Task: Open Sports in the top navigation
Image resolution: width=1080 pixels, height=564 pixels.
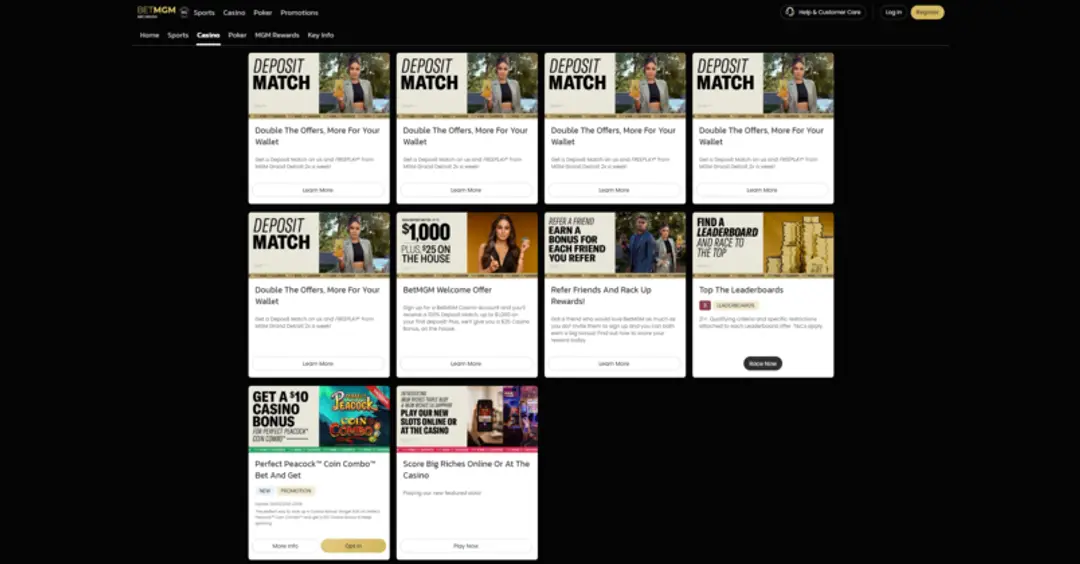Action: pyautogui.click(x=204, y=12)
